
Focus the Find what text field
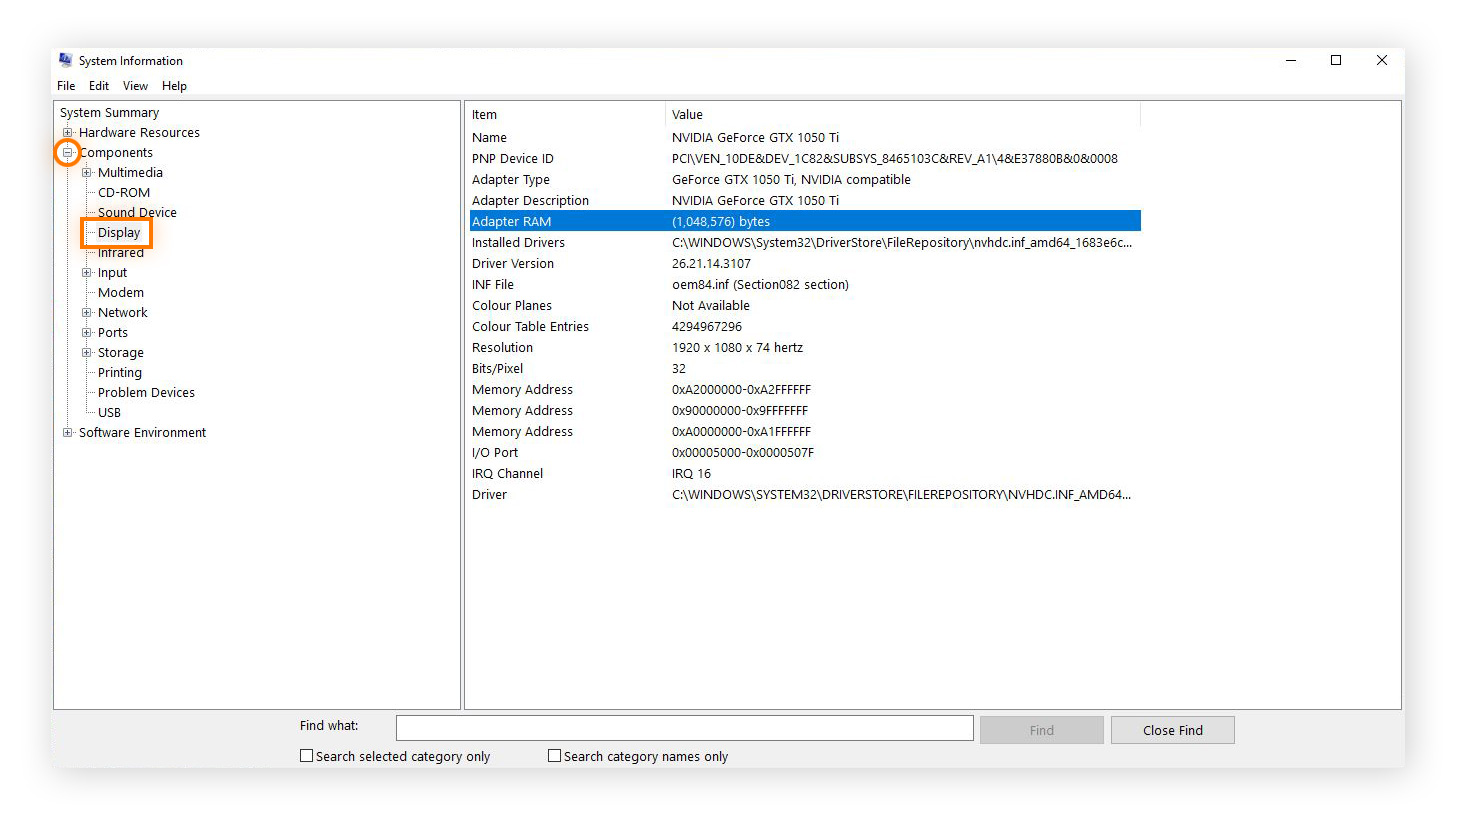tap(685, 728)
